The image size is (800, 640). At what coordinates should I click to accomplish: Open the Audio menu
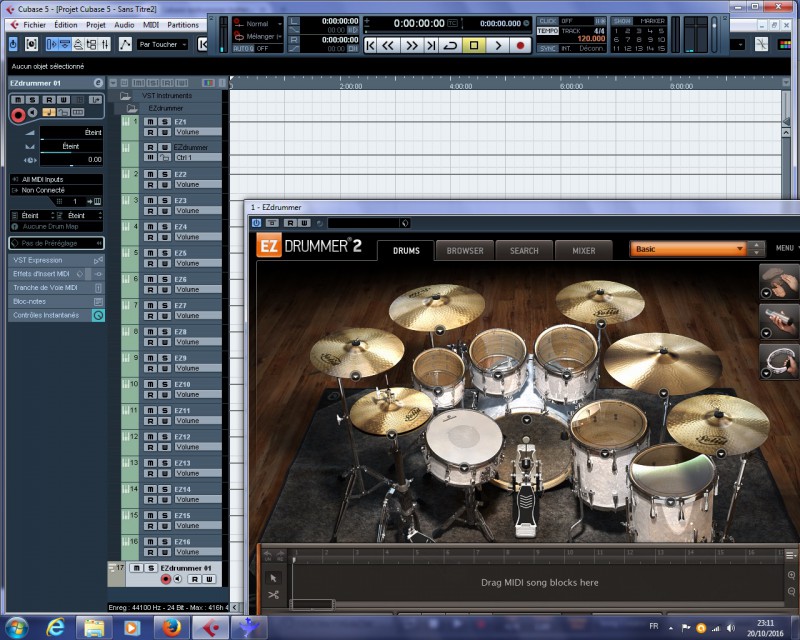(x=124, y=24)
